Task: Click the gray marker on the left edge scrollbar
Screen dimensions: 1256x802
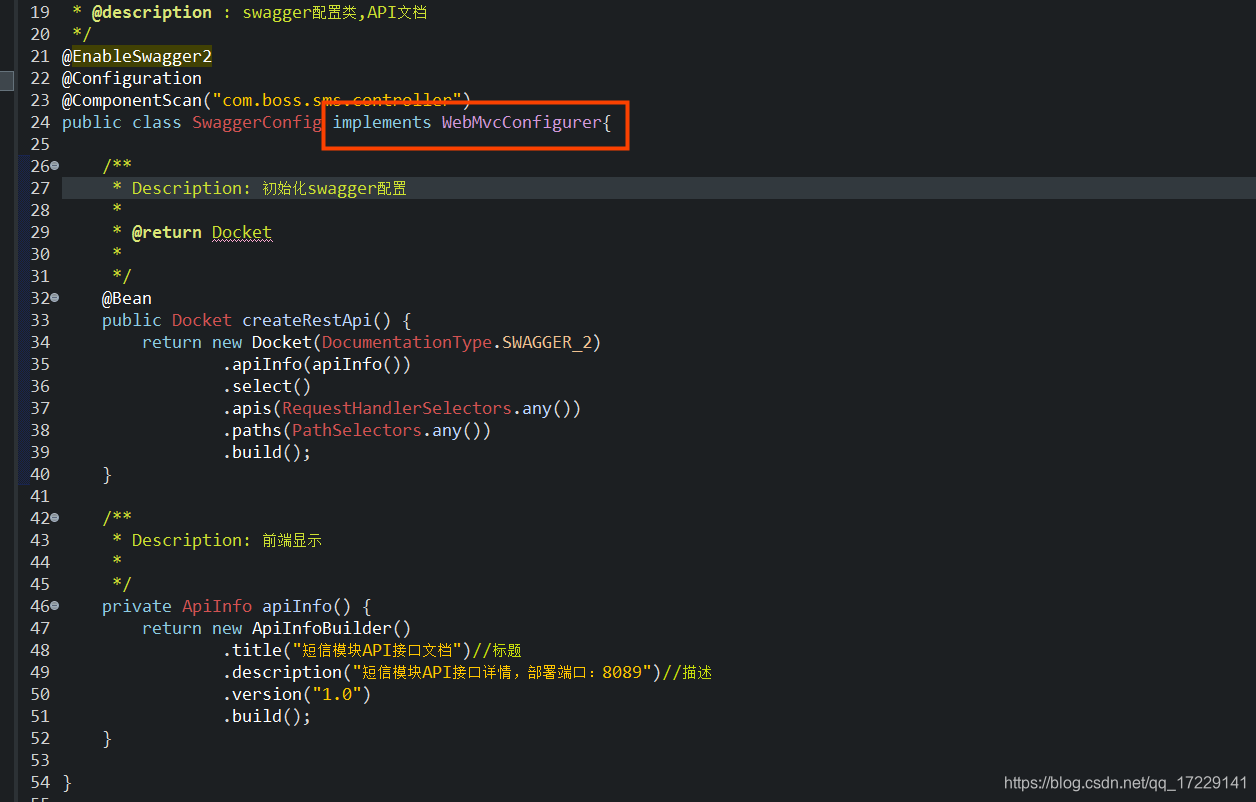Action: click(4, 80)
